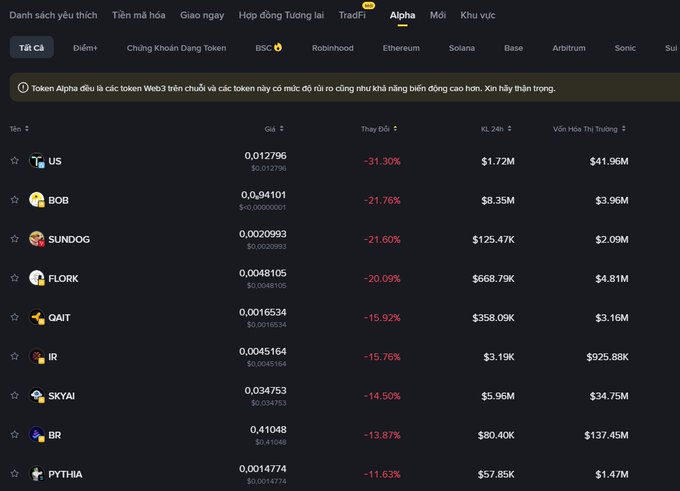Image resolution: width=680 pixels, height=491 pixels.
Task: Filter by the Sonic chain
Action: 625,48
